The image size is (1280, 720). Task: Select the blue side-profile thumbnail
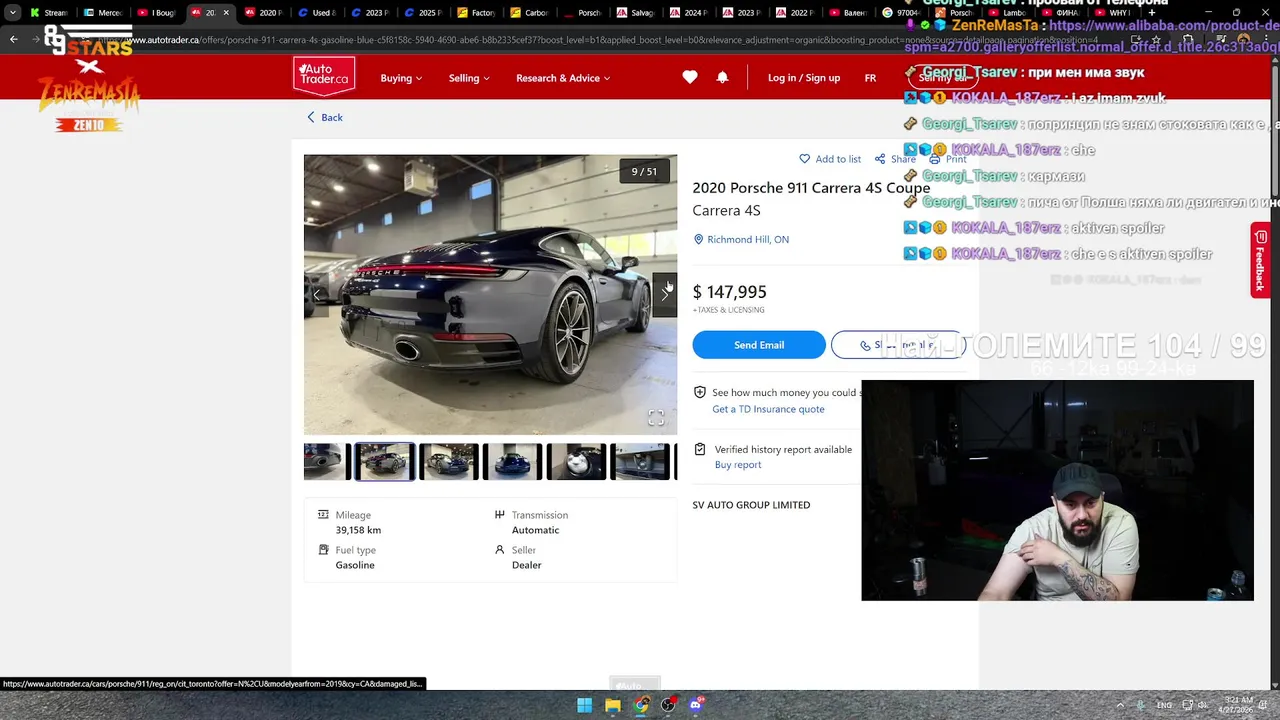513,462
